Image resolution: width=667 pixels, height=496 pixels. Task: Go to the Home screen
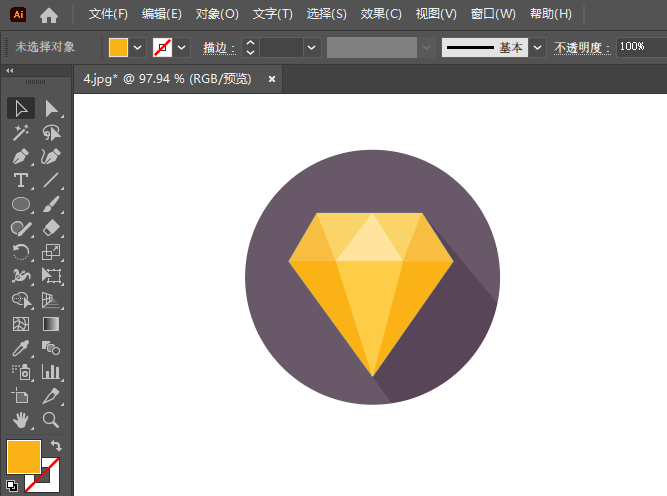49,15
